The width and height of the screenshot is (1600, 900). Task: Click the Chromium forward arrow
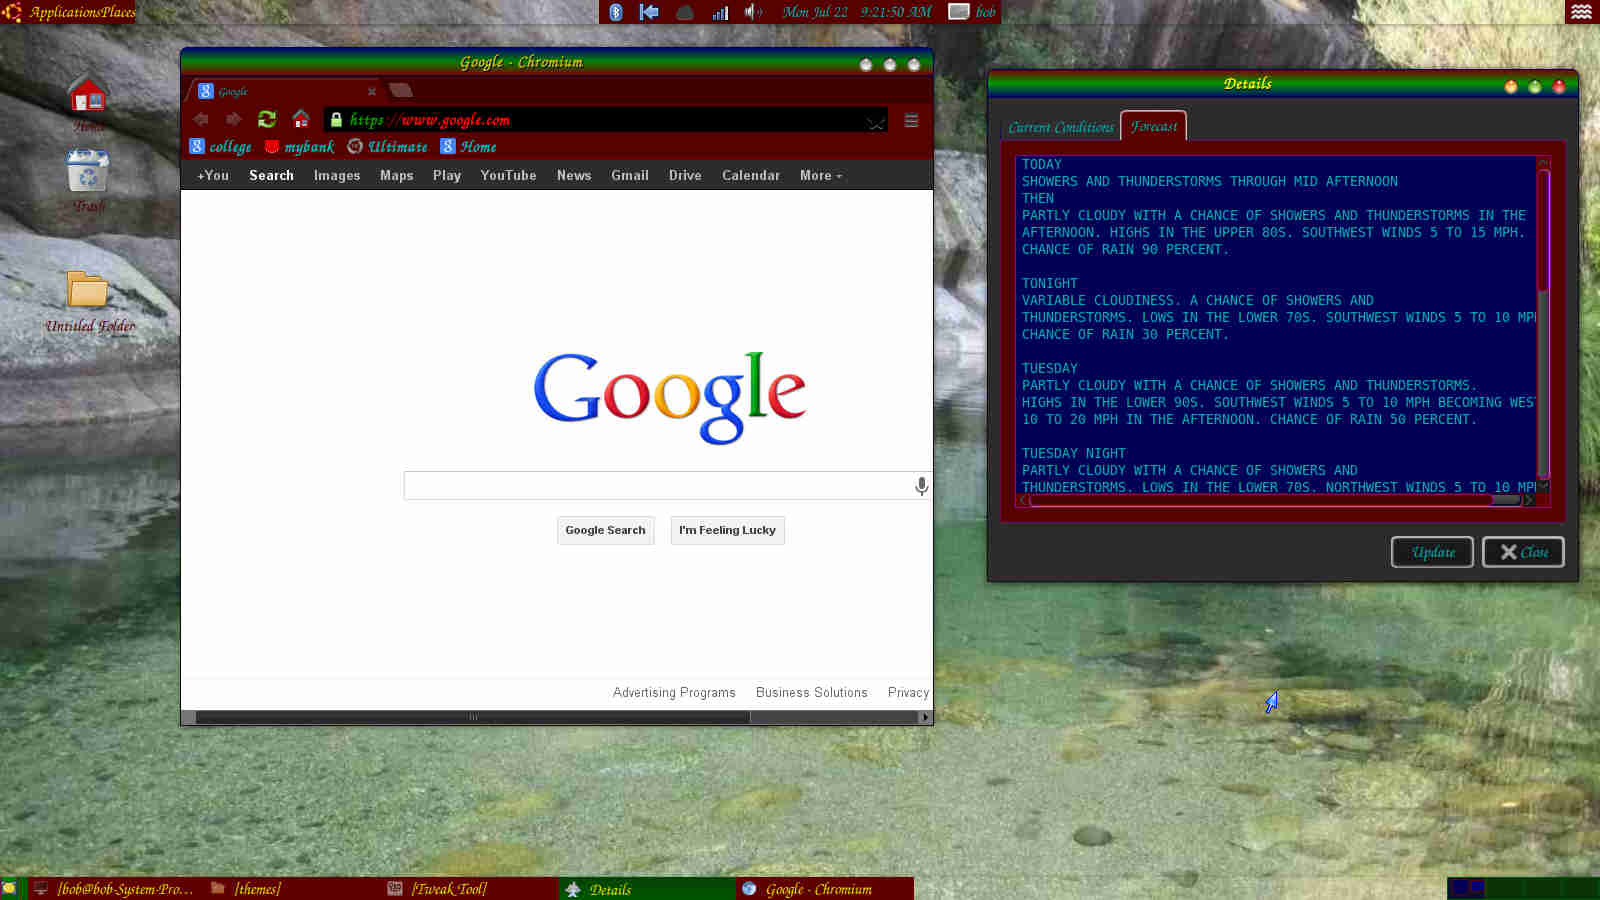click(234, 119)
